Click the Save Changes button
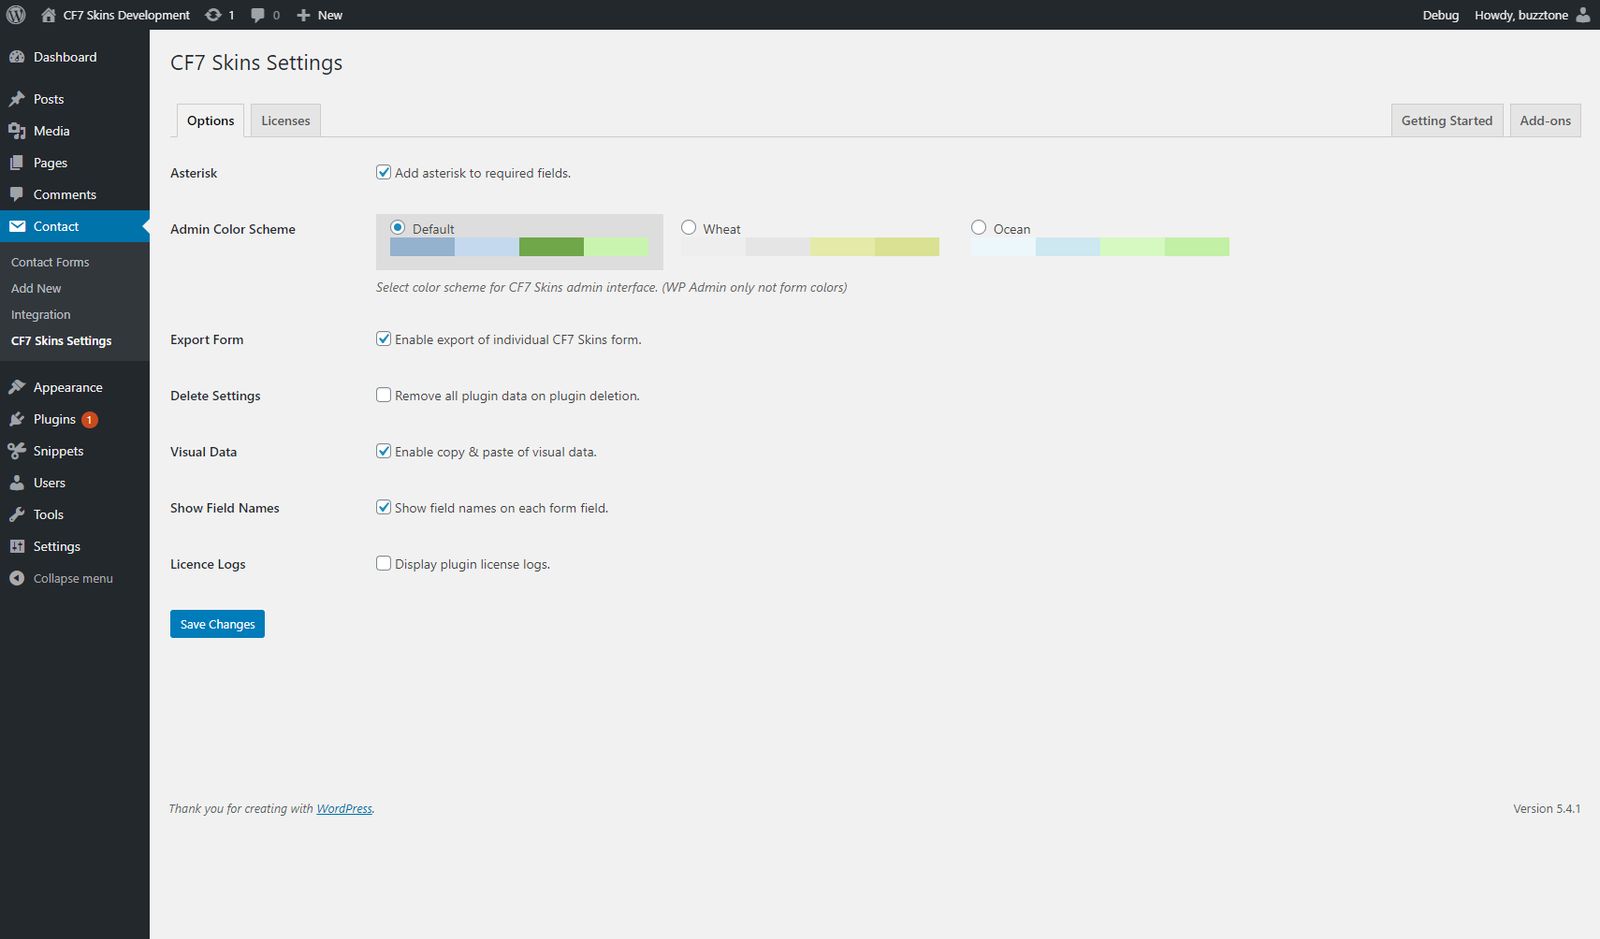Screen dimensions: 1600x939 (x=217, y=624)
